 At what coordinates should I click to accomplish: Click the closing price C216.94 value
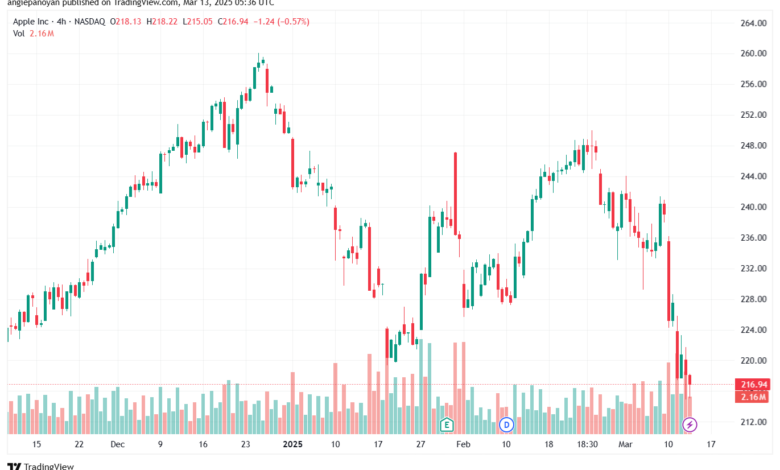[233, 22]
